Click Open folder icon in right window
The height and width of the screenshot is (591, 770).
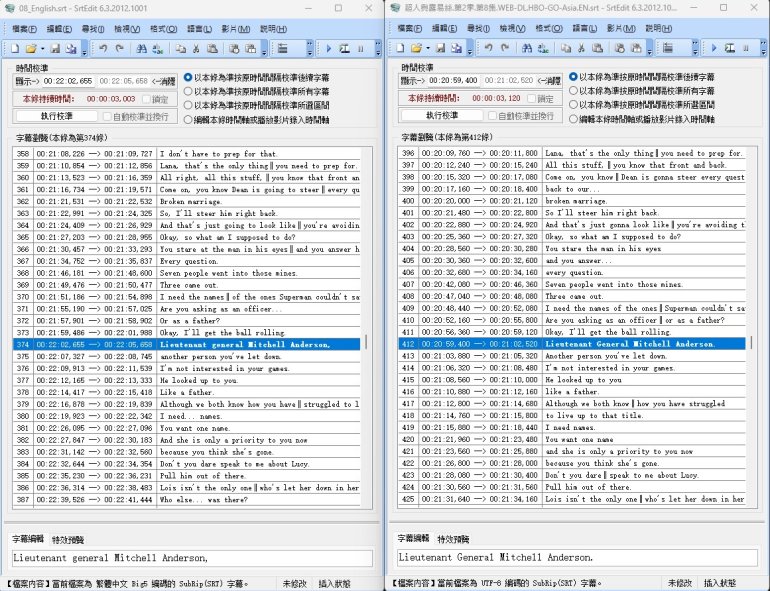(416, 48)
